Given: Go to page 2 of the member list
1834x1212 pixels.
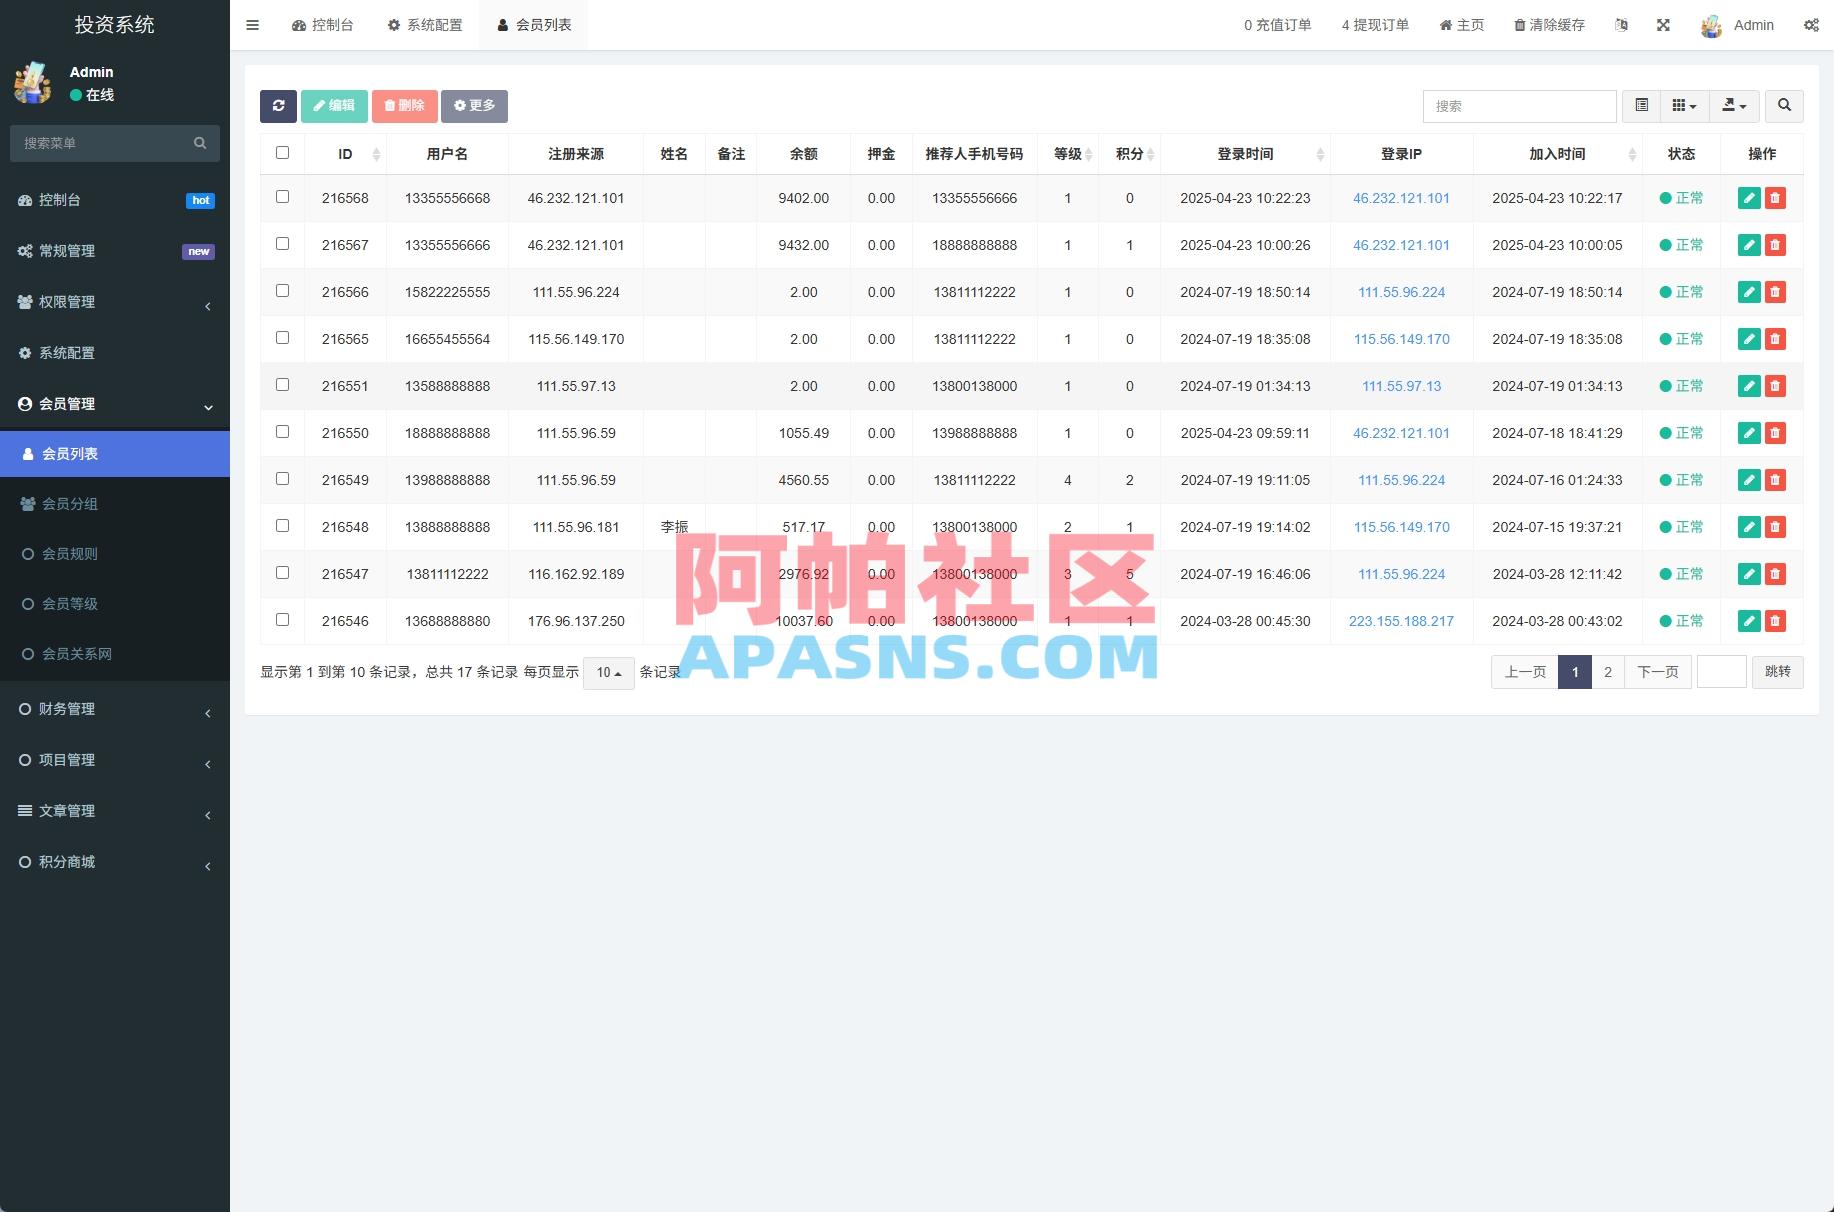Looking at the screenshot, I should 1607,672.
